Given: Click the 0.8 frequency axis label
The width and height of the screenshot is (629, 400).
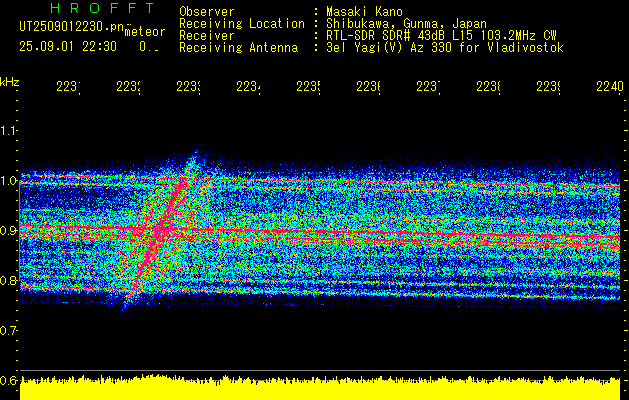Looking at the screenshot, I should [x=8, y=280].
